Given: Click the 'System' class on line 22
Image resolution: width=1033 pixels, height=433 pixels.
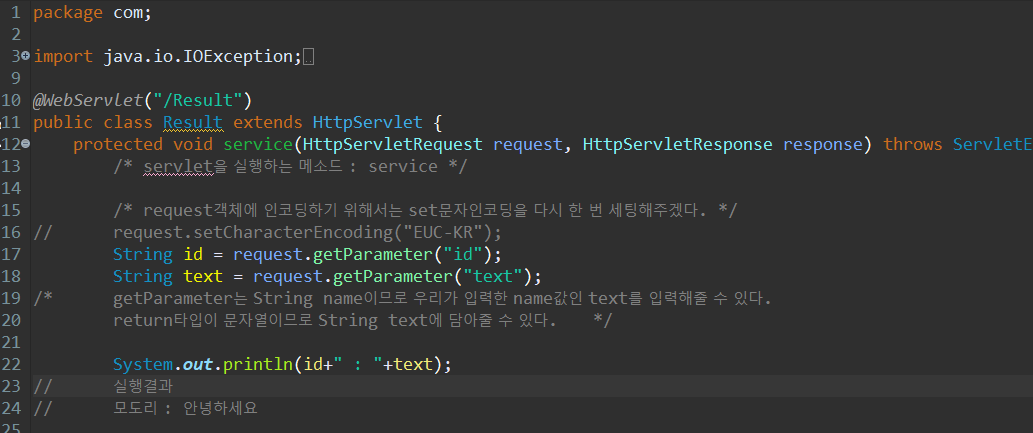Looking at the screenshot, I should pyautogui.click(x=142, y=364).
